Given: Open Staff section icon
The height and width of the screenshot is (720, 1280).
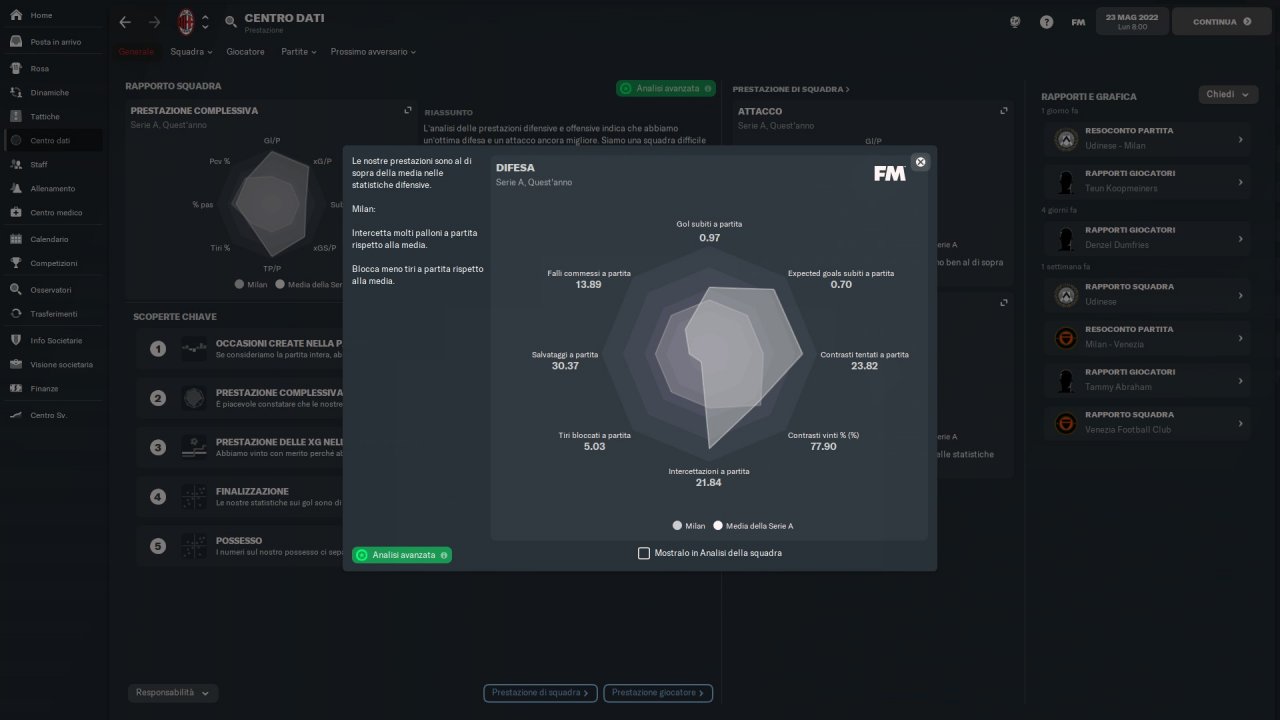Looking at the screenshot, I should [x=16, y=164].
